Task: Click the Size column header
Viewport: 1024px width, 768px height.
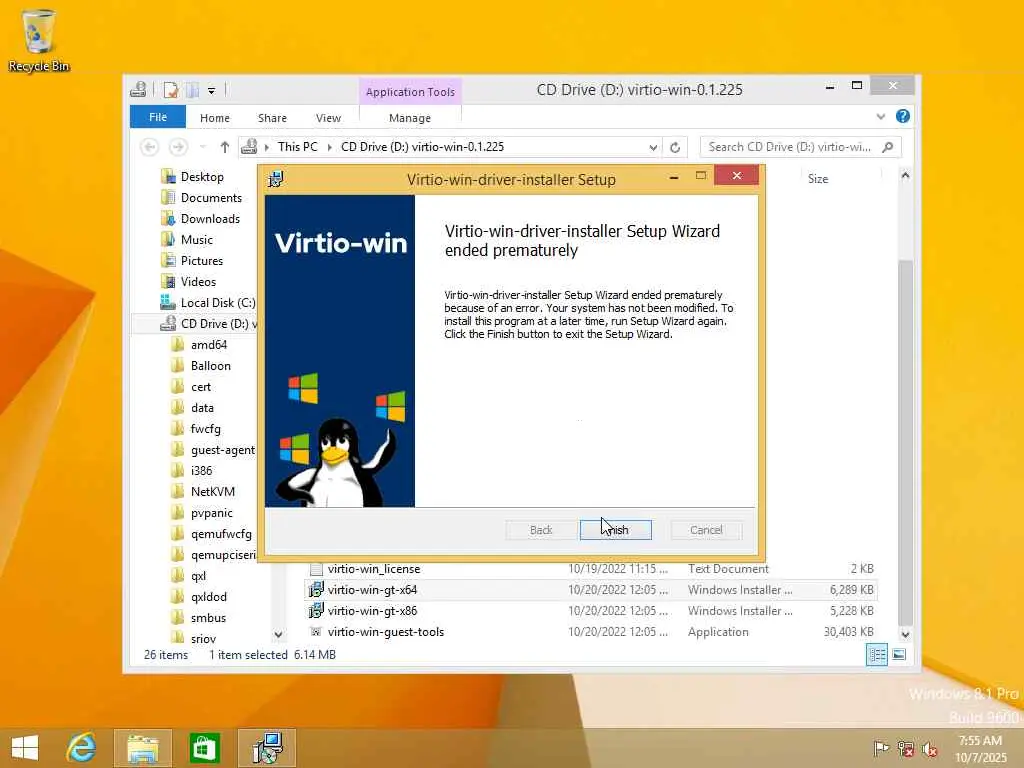Action: tap(818, 179)
